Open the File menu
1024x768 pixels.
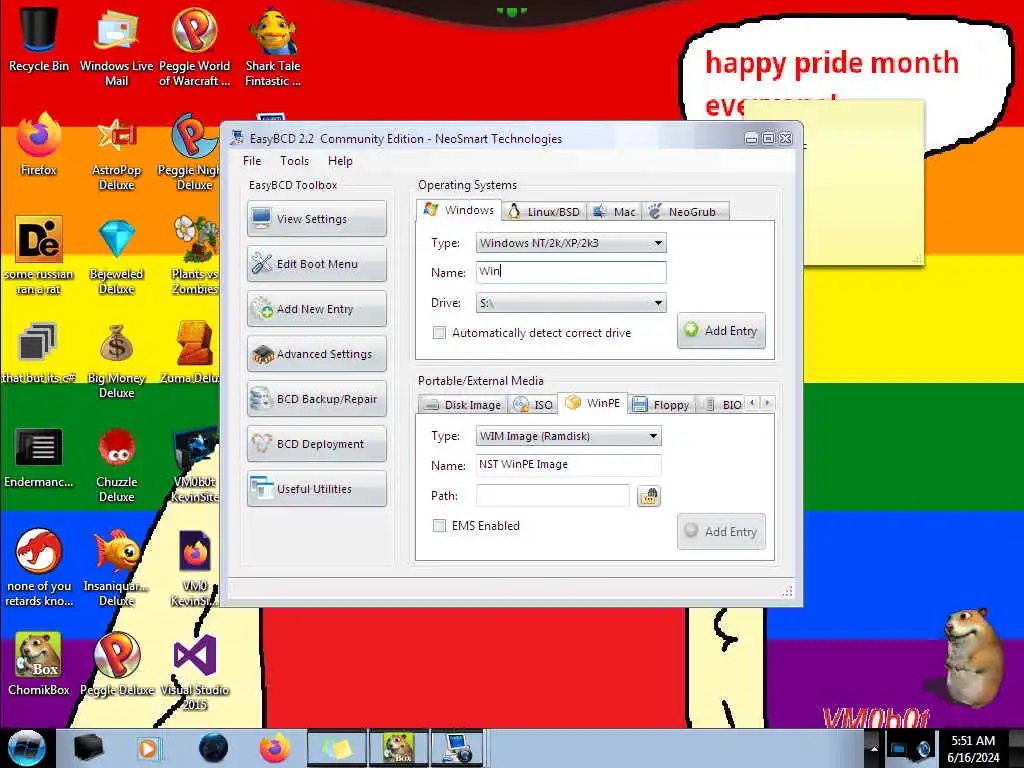tap(251, 161)
